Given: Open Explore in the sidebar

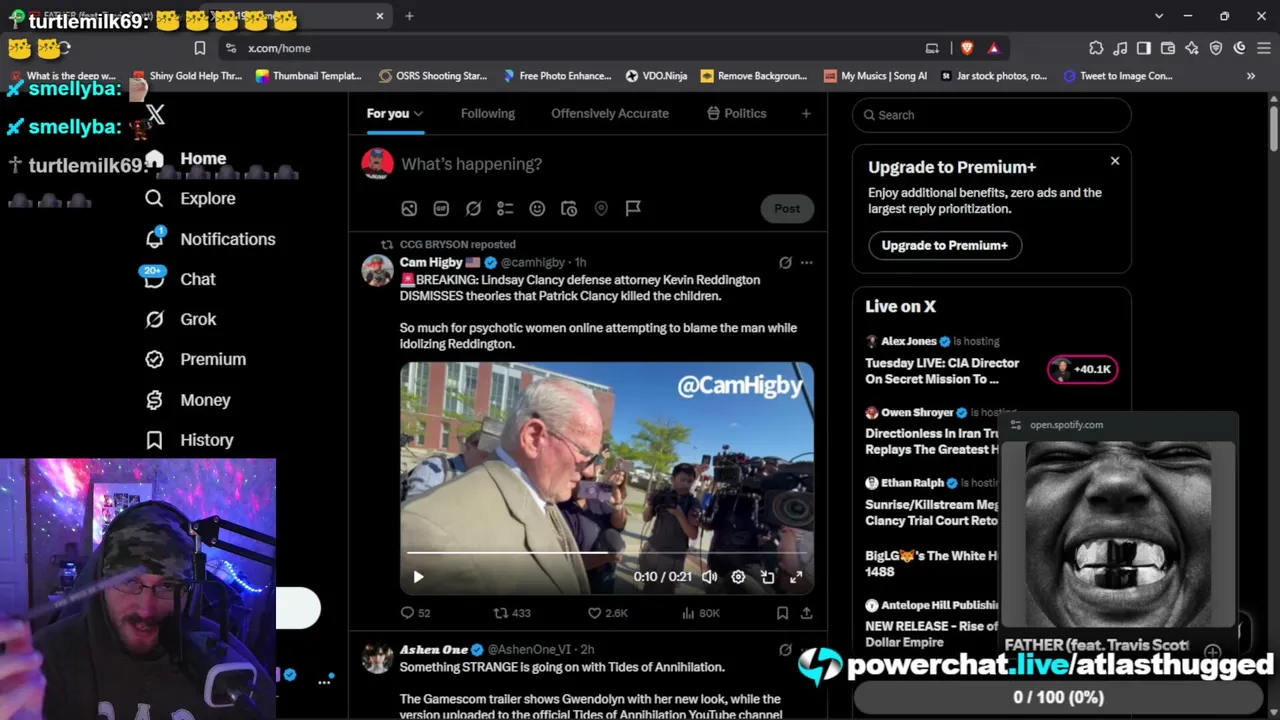Looking at the screenshot, I should [190, 198].
